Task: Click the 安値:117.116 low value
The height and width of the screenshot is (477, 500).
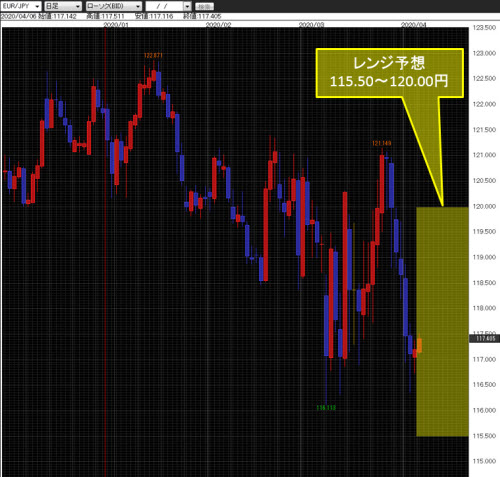Action: 154,16
